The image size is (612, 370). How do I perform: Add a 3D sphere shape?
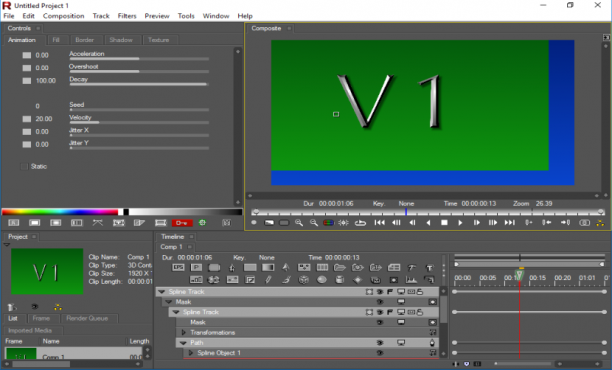tap(322, 280)
